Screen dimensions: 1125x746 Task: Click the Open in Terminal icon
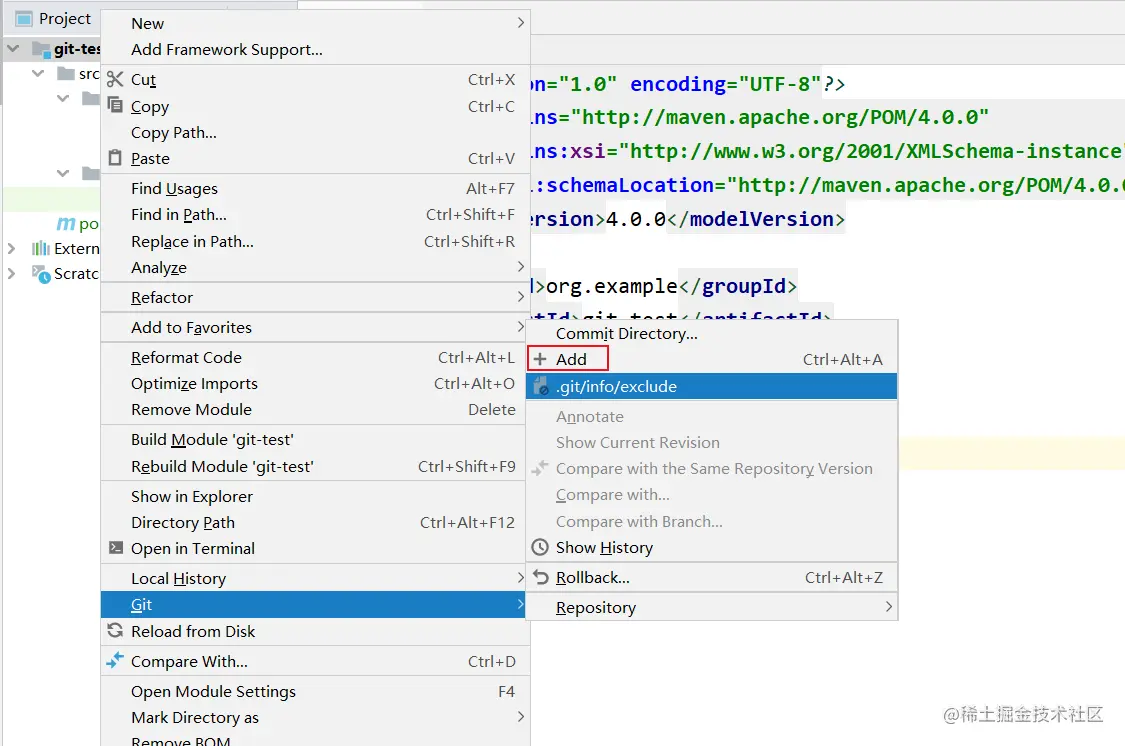116,547
